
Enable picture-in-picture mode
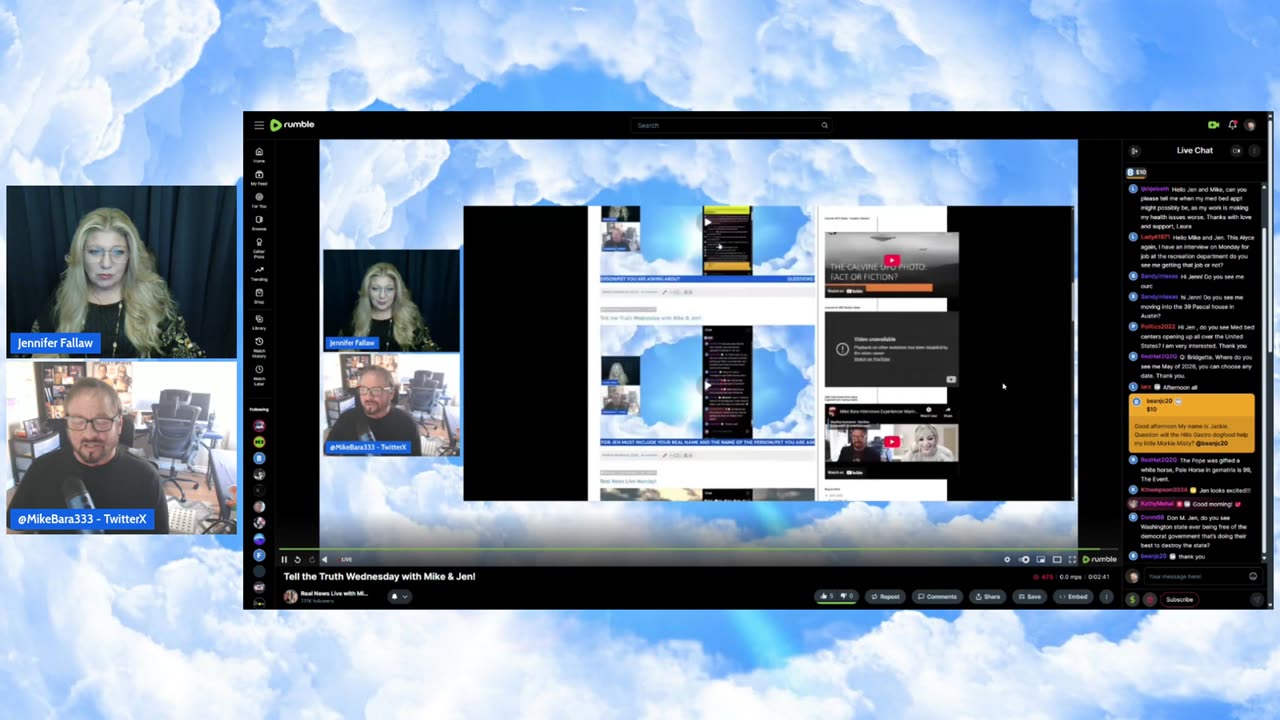coord(1041,560)
